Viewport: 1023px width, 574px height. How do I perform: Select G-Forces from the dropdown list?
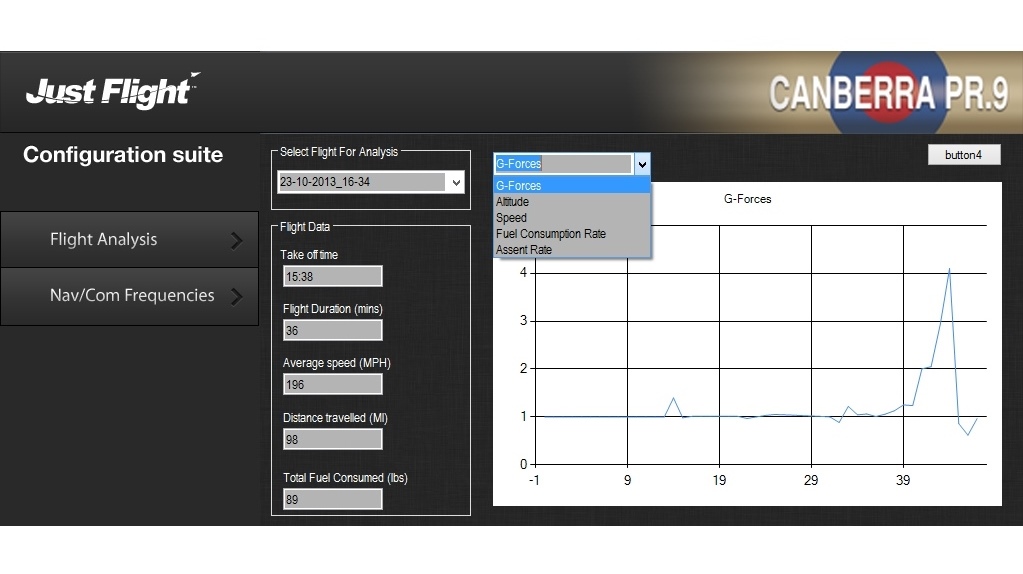572,186
